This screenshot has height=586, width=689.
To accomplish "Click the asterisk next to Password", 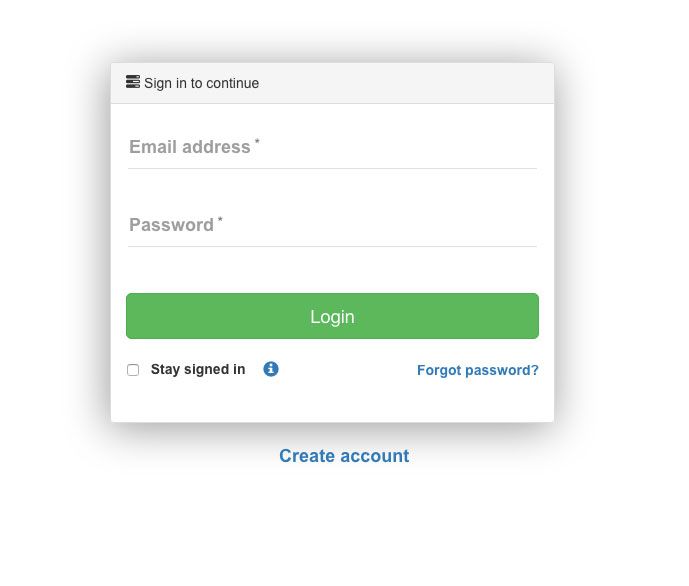I will coord(220,220).
